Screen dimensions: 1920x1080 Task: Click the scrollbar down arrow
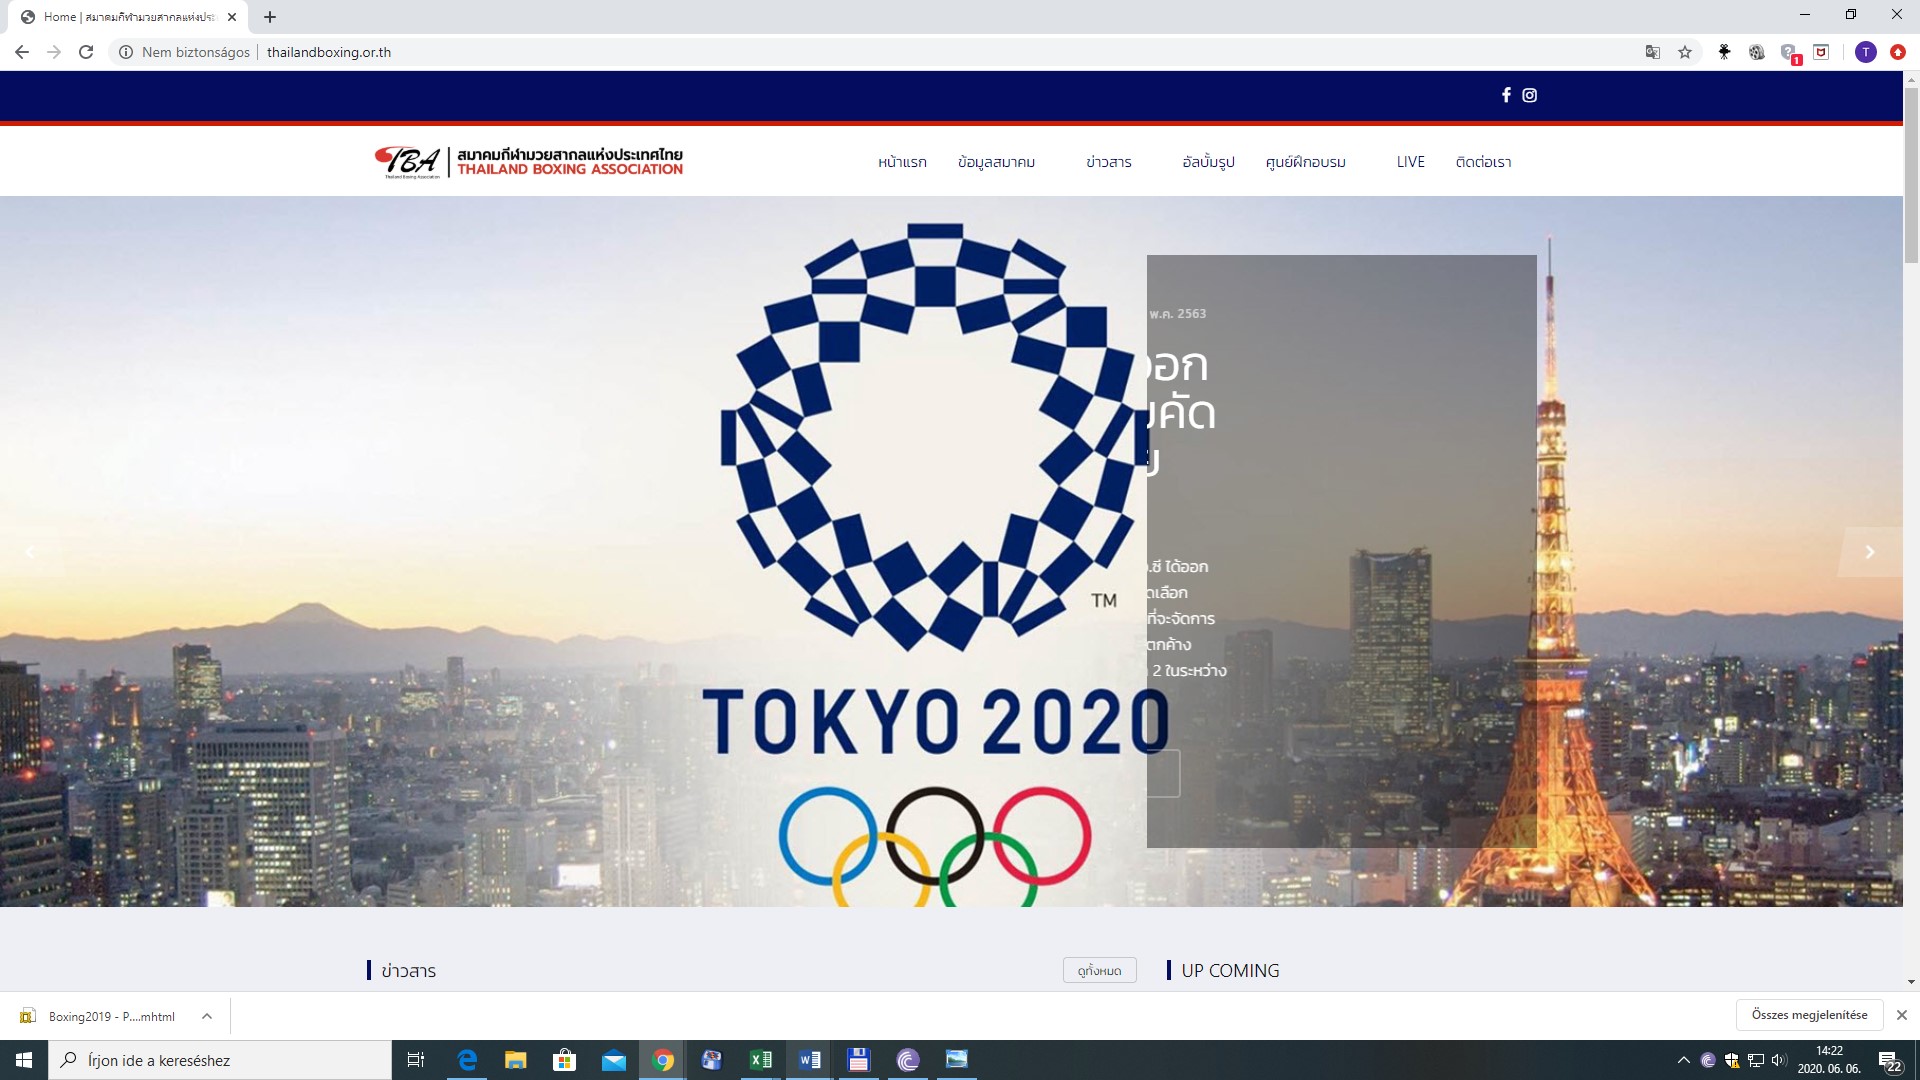coord(1911,982)
